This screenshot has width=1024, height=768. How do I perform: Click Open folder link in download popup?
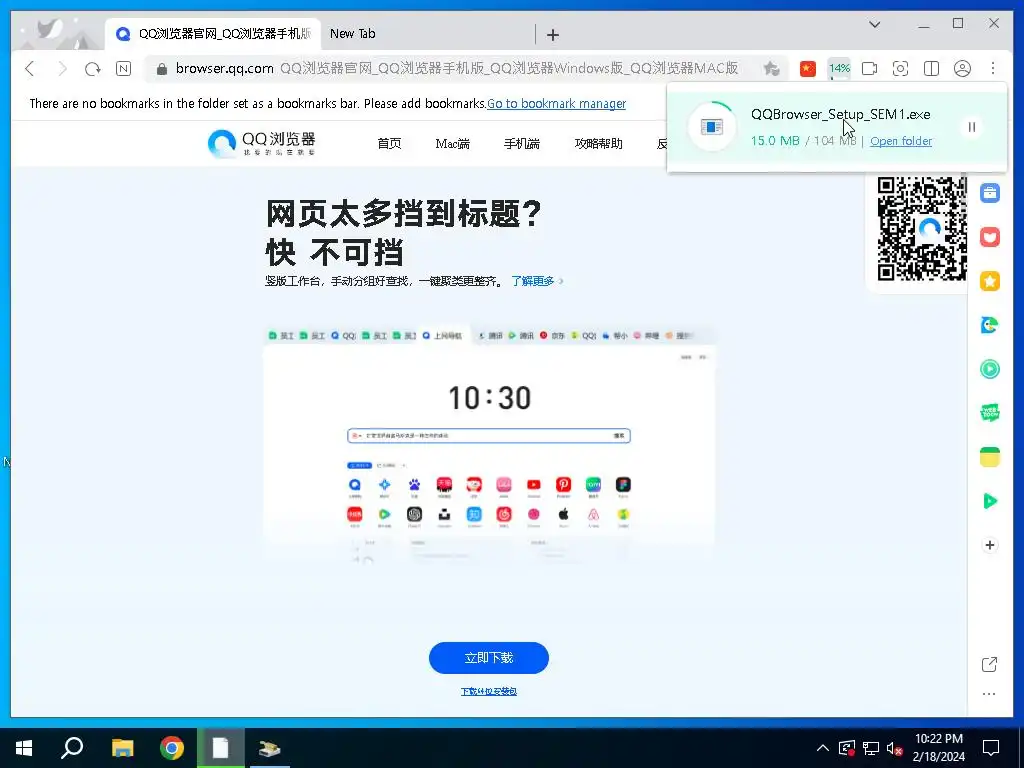pyautogui.click(x=901, y=141)
